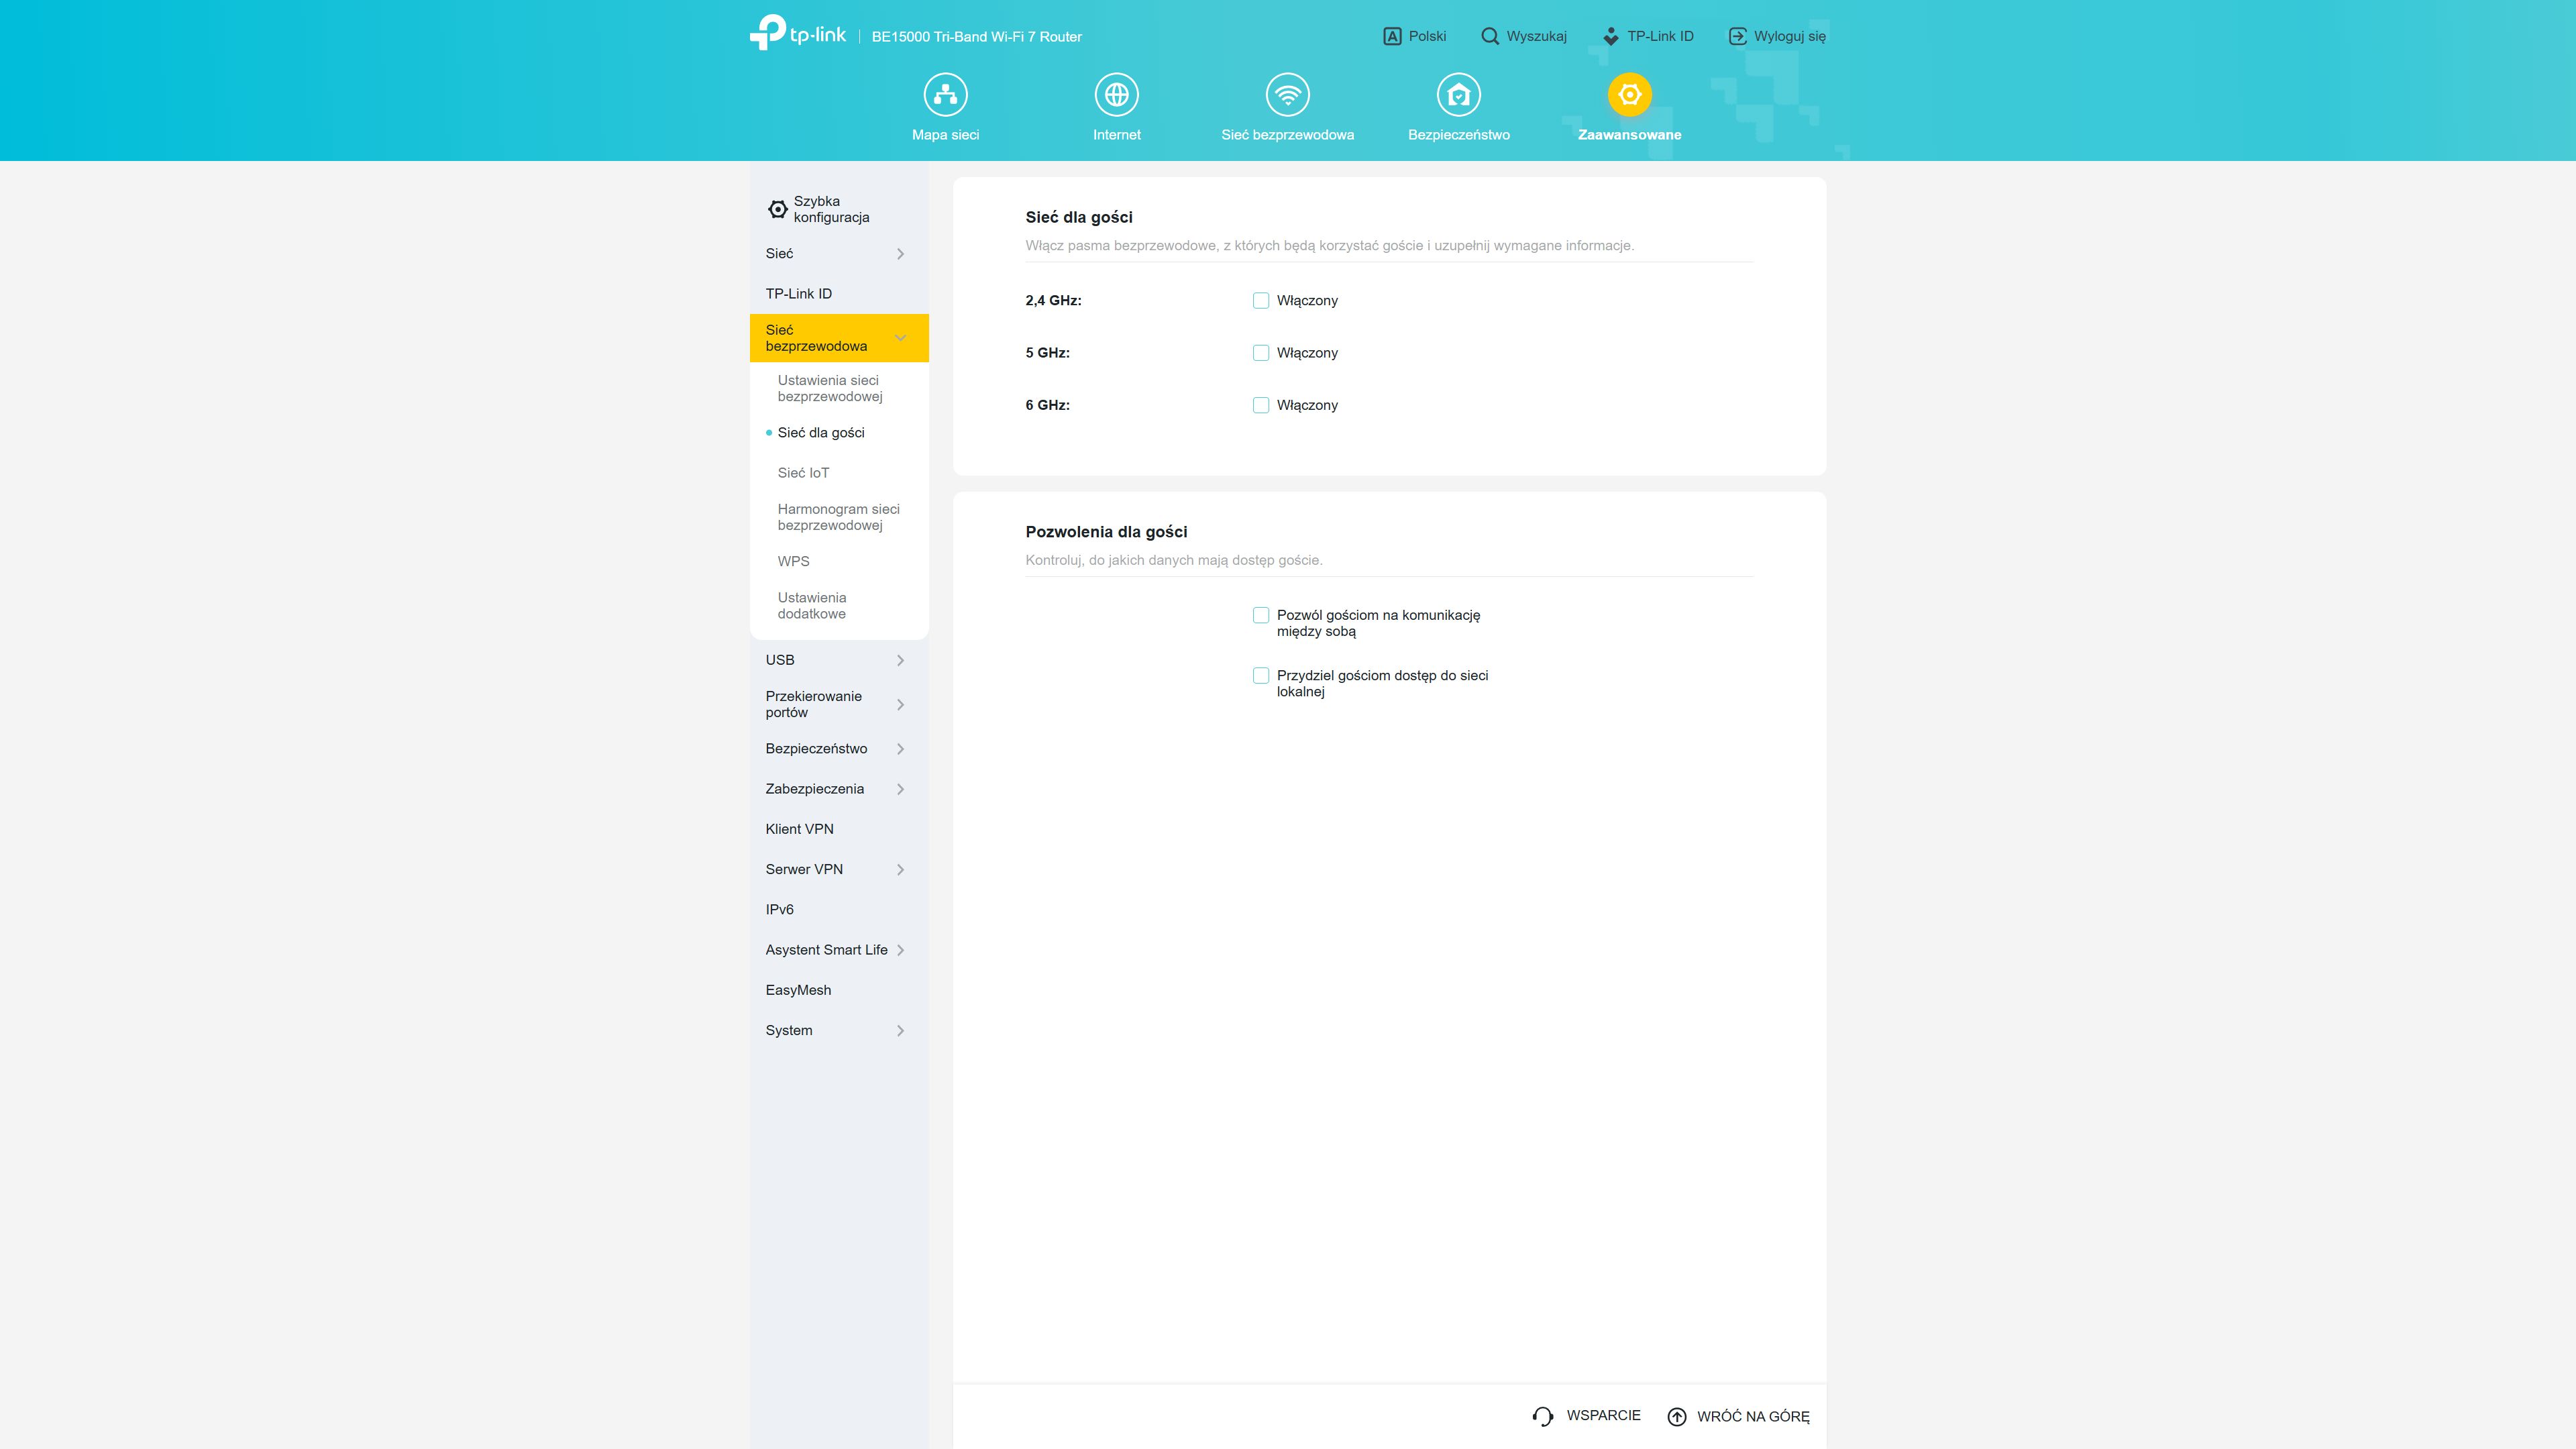Viewport: 2576px width, 1449px height.
Task: Open the Polski language selector
Action: (1414, 36)
